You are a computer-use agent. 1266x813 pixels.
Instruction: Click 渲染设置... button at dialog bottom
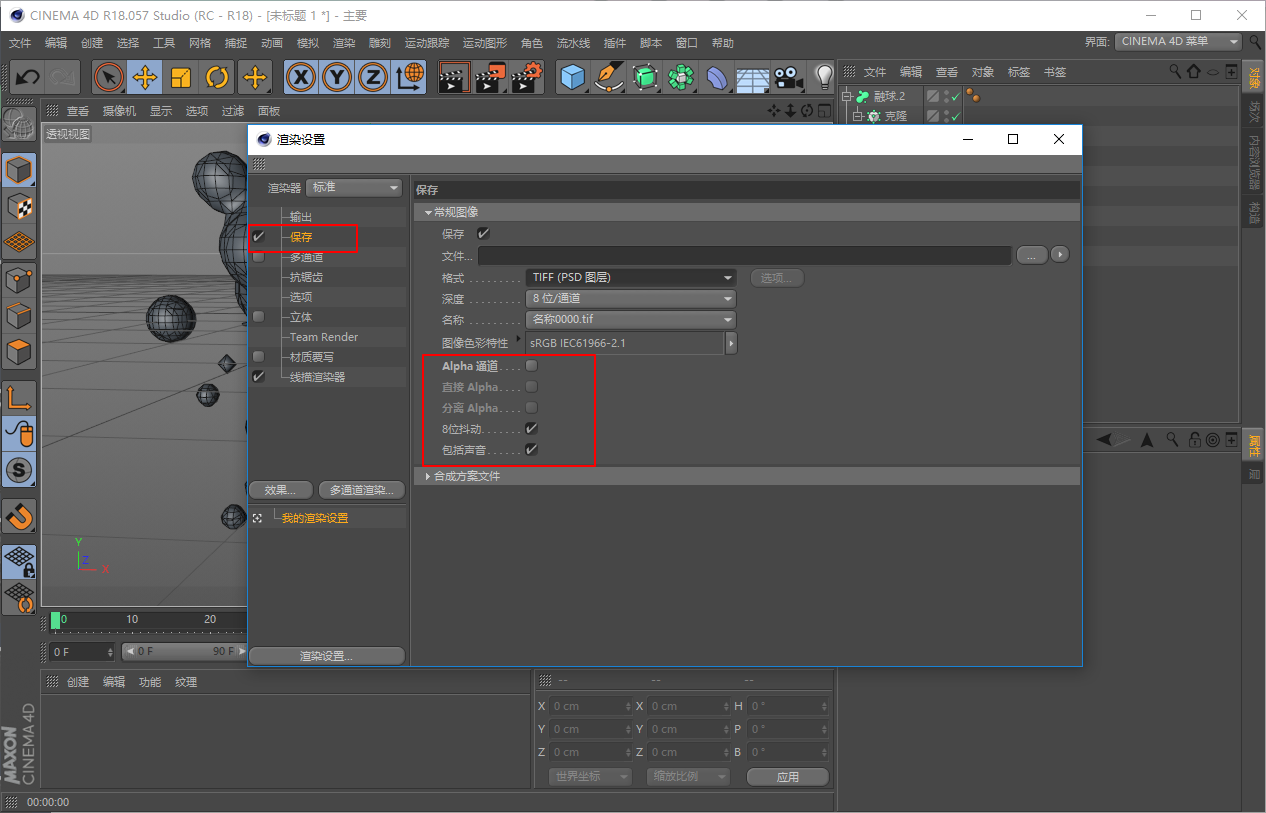pyautogui.click(x=326, y=656)
